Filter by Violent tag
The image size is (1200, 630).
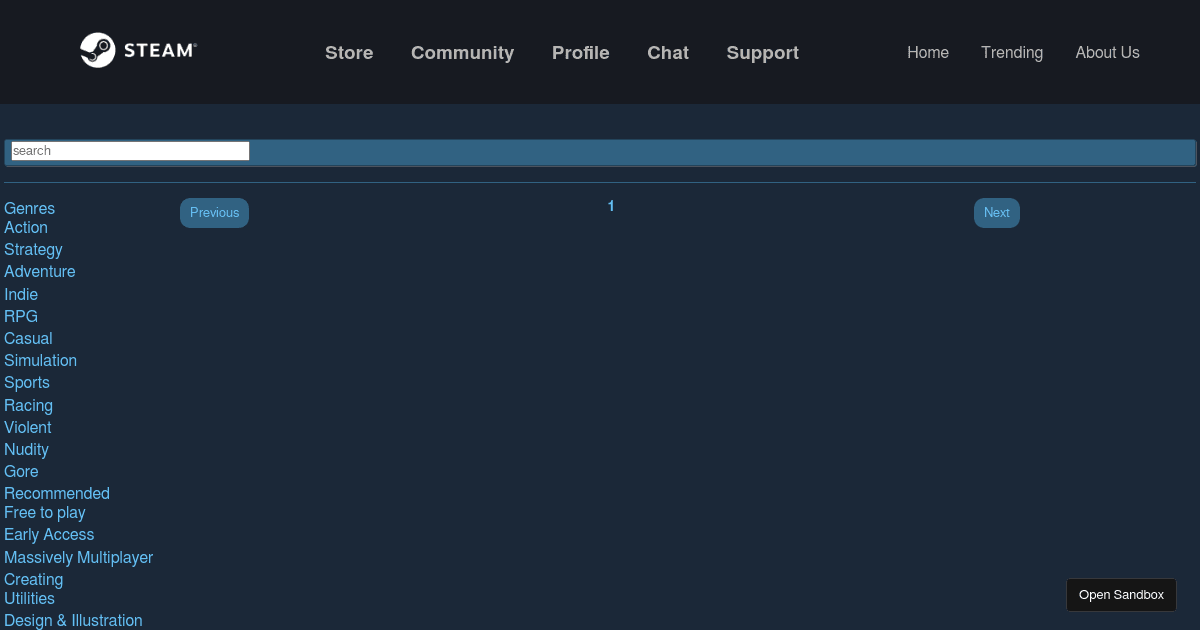point(28,427)
